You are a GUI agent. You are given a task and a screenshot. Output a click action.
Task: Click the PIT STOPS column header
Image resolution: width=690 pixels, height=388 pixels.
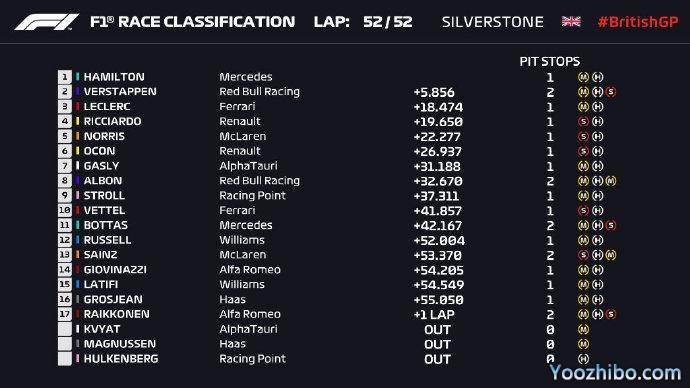550,61
